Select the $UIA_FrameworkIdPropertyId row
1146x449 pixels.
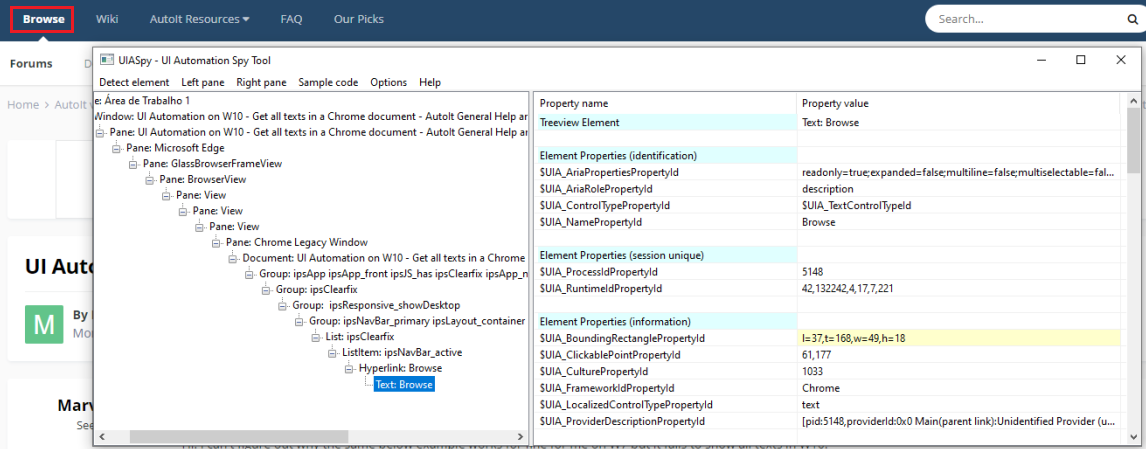827,388
